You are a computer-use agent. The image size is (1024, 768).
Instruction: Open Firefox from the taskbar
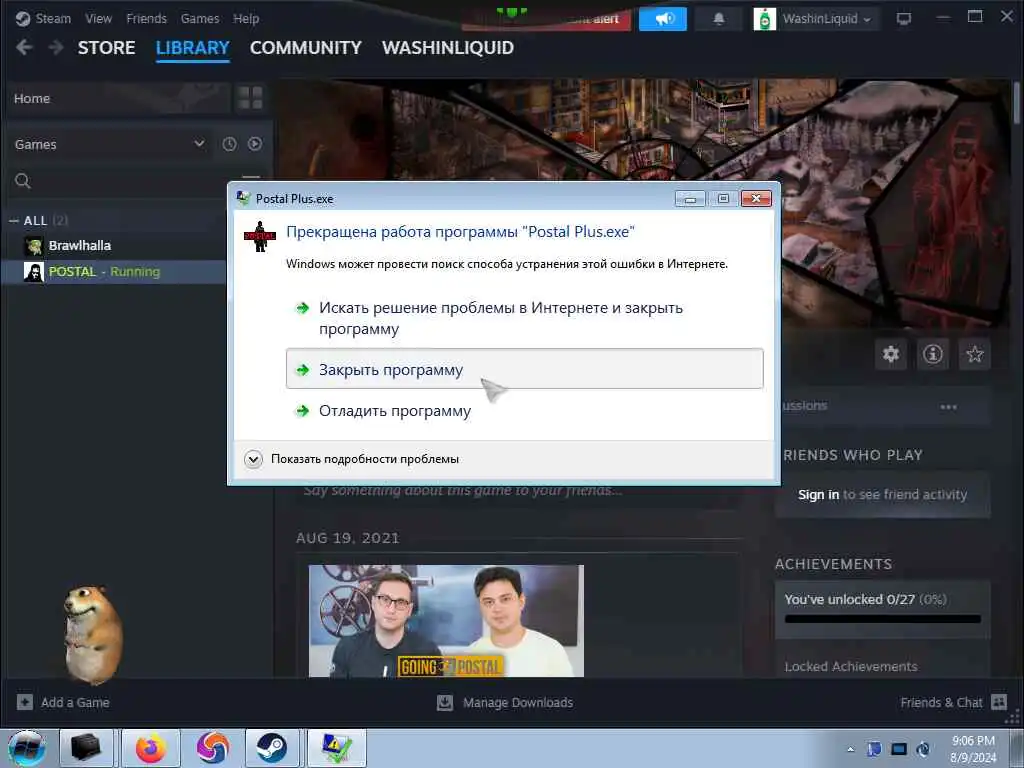(x=151, y=748)
